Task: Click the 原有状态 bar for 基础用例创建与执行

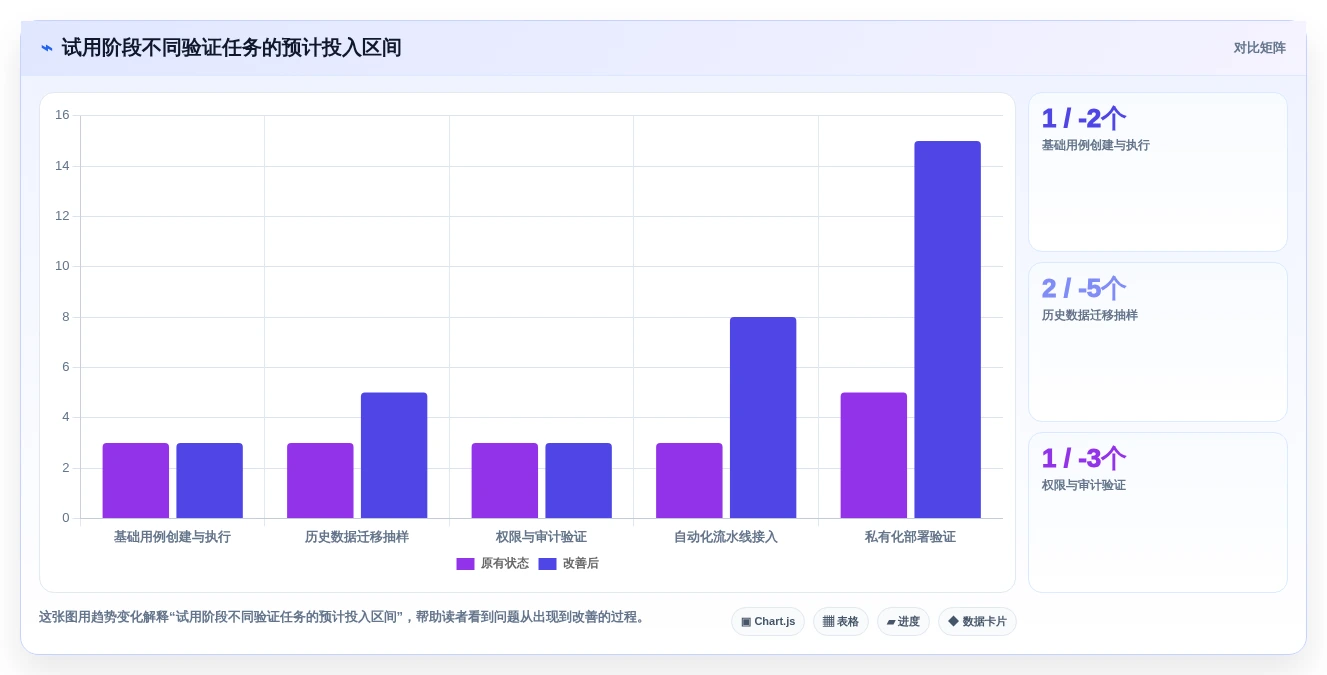Action: click(x=136, y=481)
